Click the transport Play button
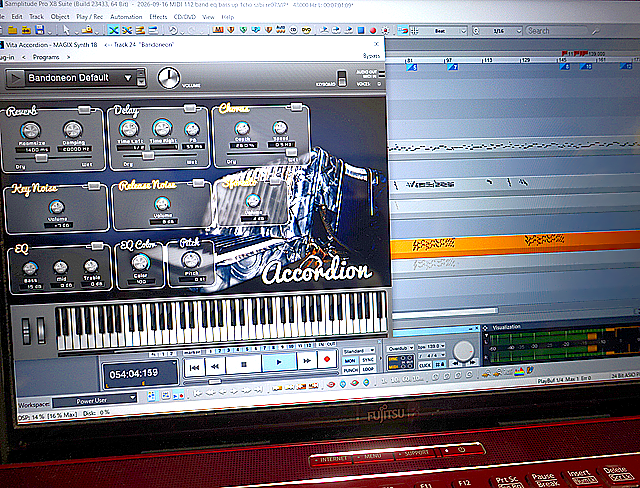 point(279,362)
